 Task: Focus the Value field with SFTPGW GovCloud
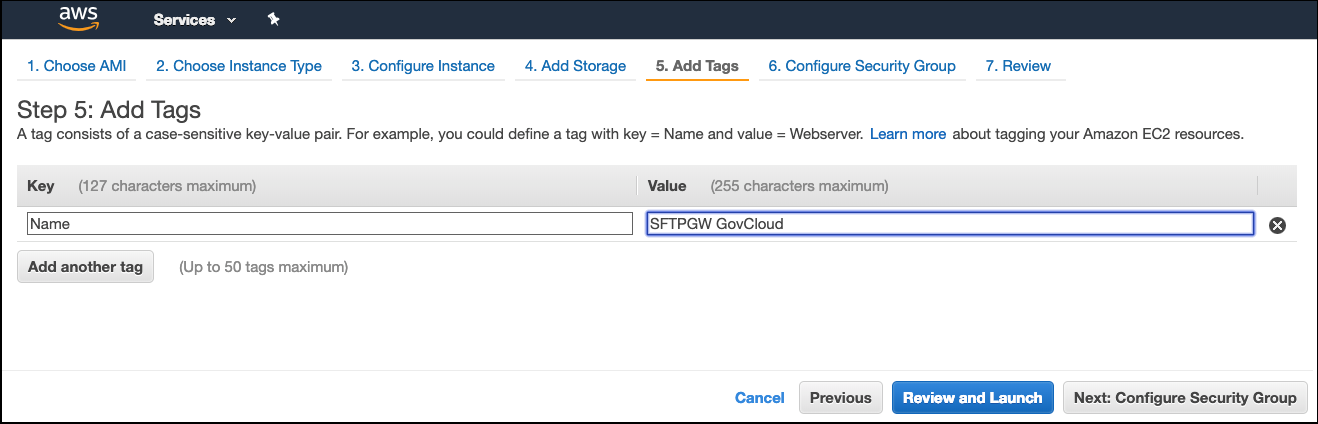point(950,224)
